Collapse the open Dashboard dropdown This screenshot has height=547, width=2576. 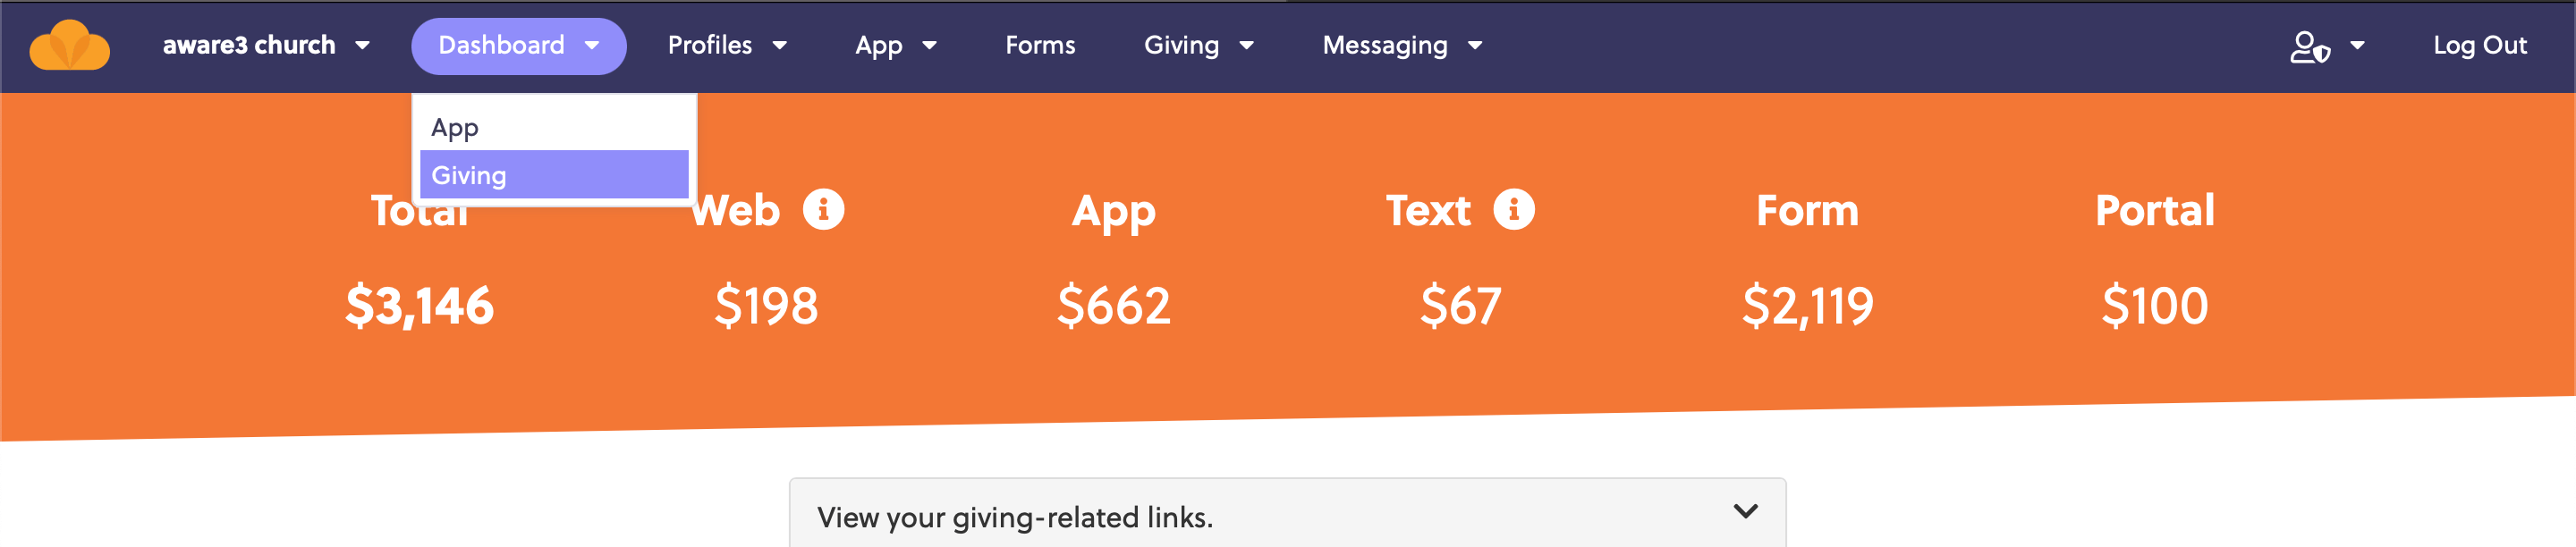click(x=518, y=45)
